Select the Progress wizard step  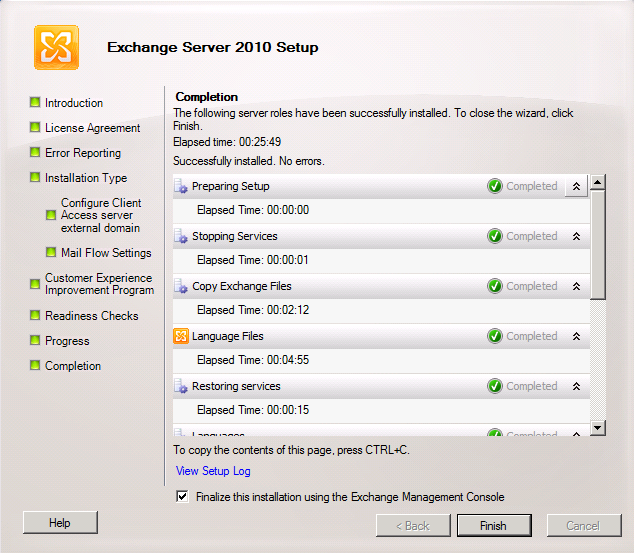67,341
